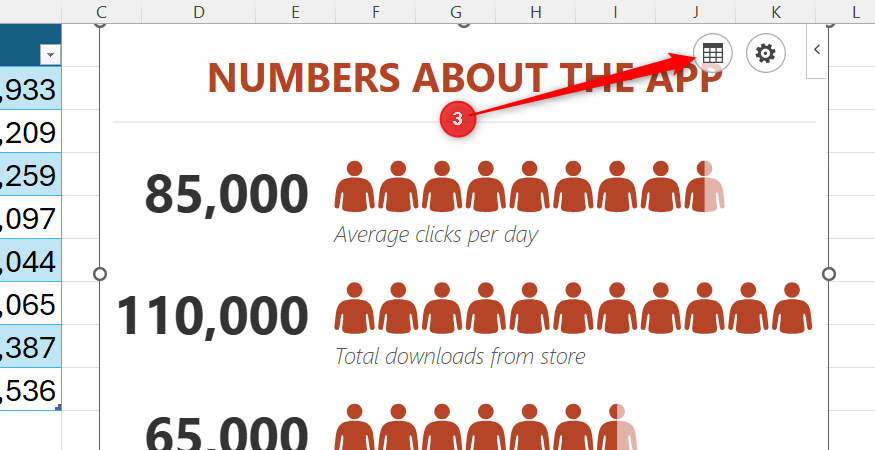The width and height of the screenshot is (875, 450).
Task: Select the cell ending in ,259
Action: 31,174
